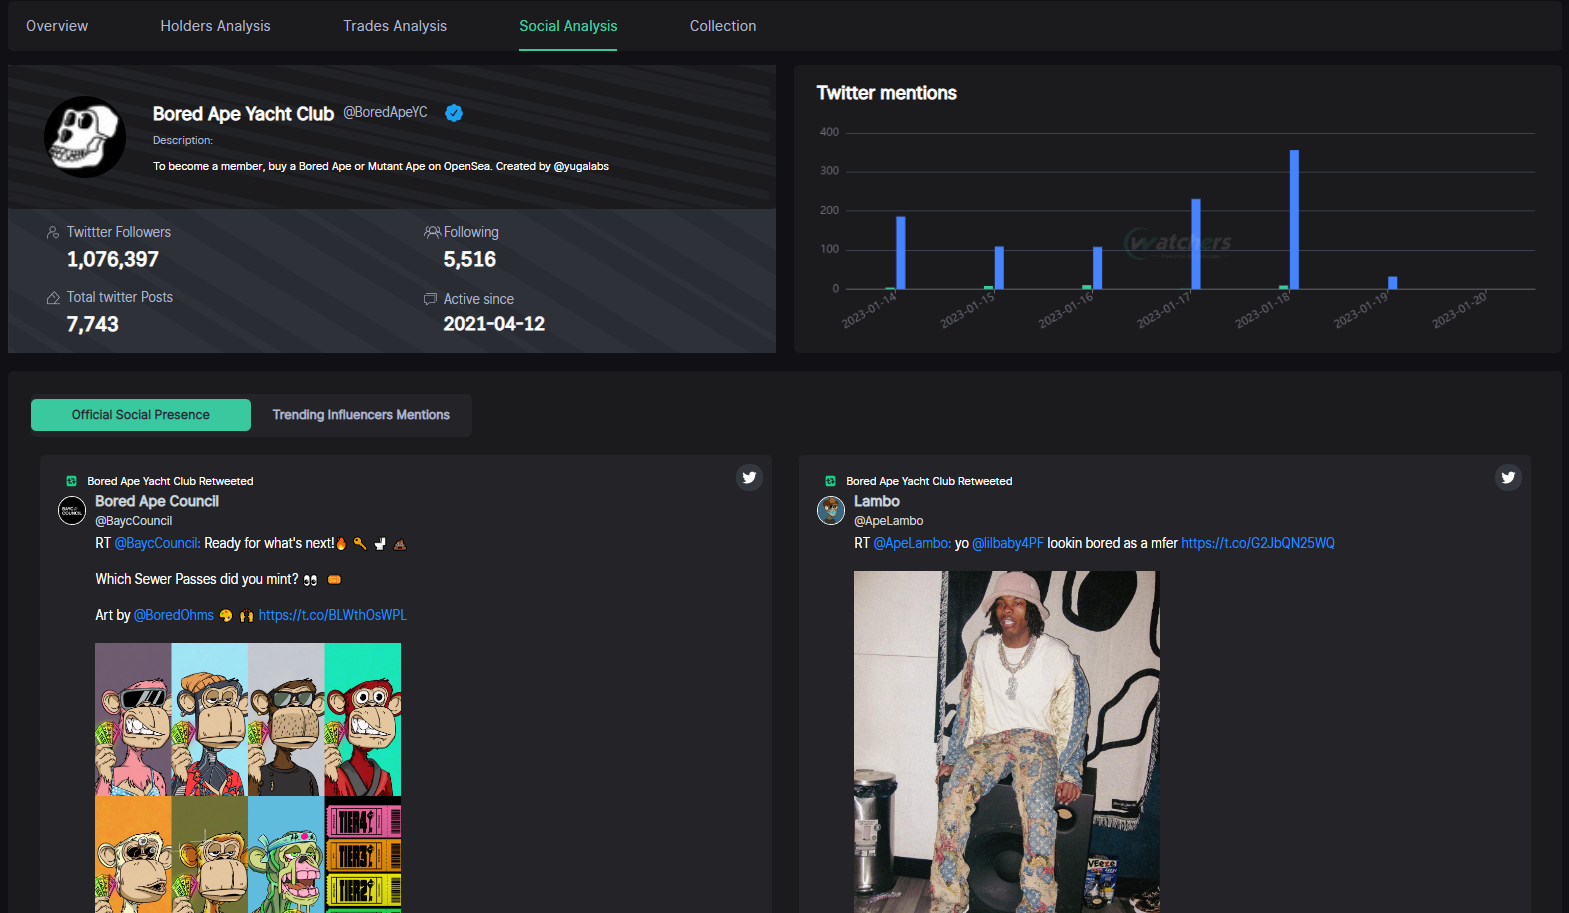Follow the t.co/G2JbQN25WQ link
This screenshot has height=913, width=1569.
[1257, 543]
